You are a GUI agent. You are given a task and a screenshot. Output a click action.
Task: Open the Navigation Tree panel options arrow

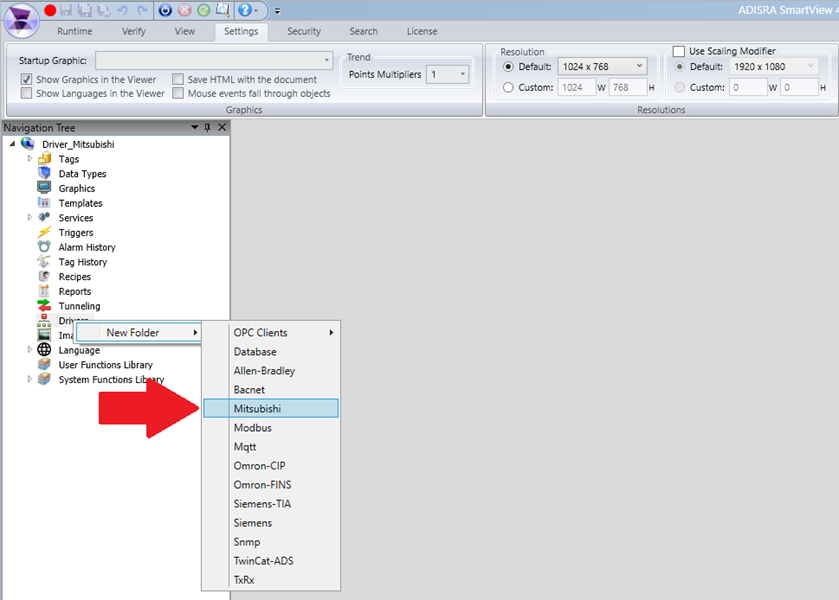pos(195,127)
